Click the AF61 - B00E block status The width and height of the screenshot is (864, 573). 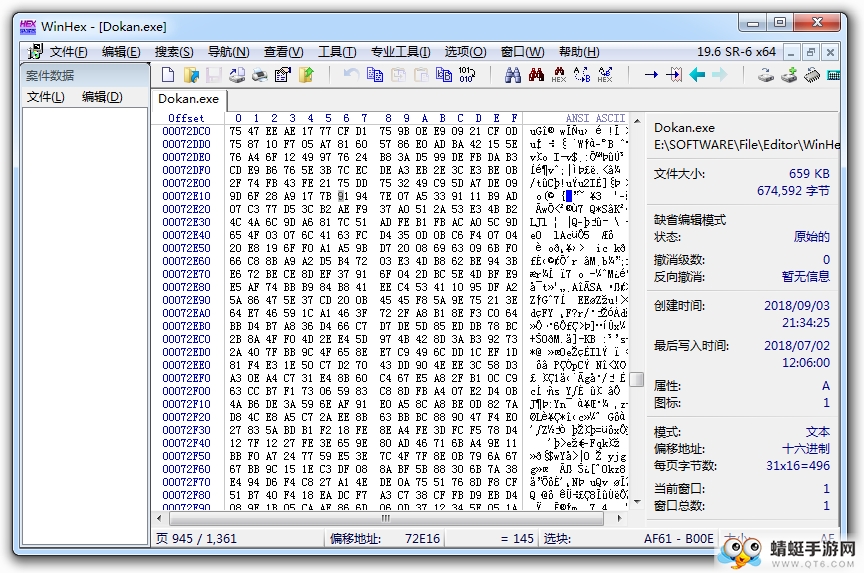click(x=678, y=538)
